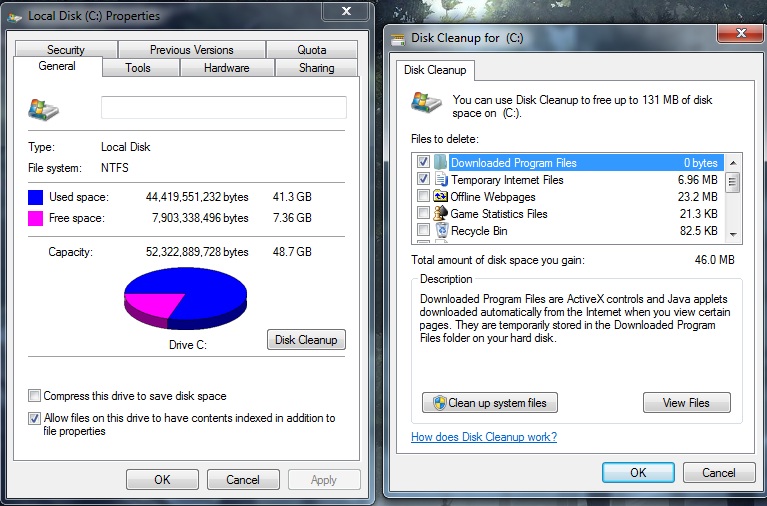
Task: Click the Disk Cleanup title bar icon
Action: click(x=399, y=39)
